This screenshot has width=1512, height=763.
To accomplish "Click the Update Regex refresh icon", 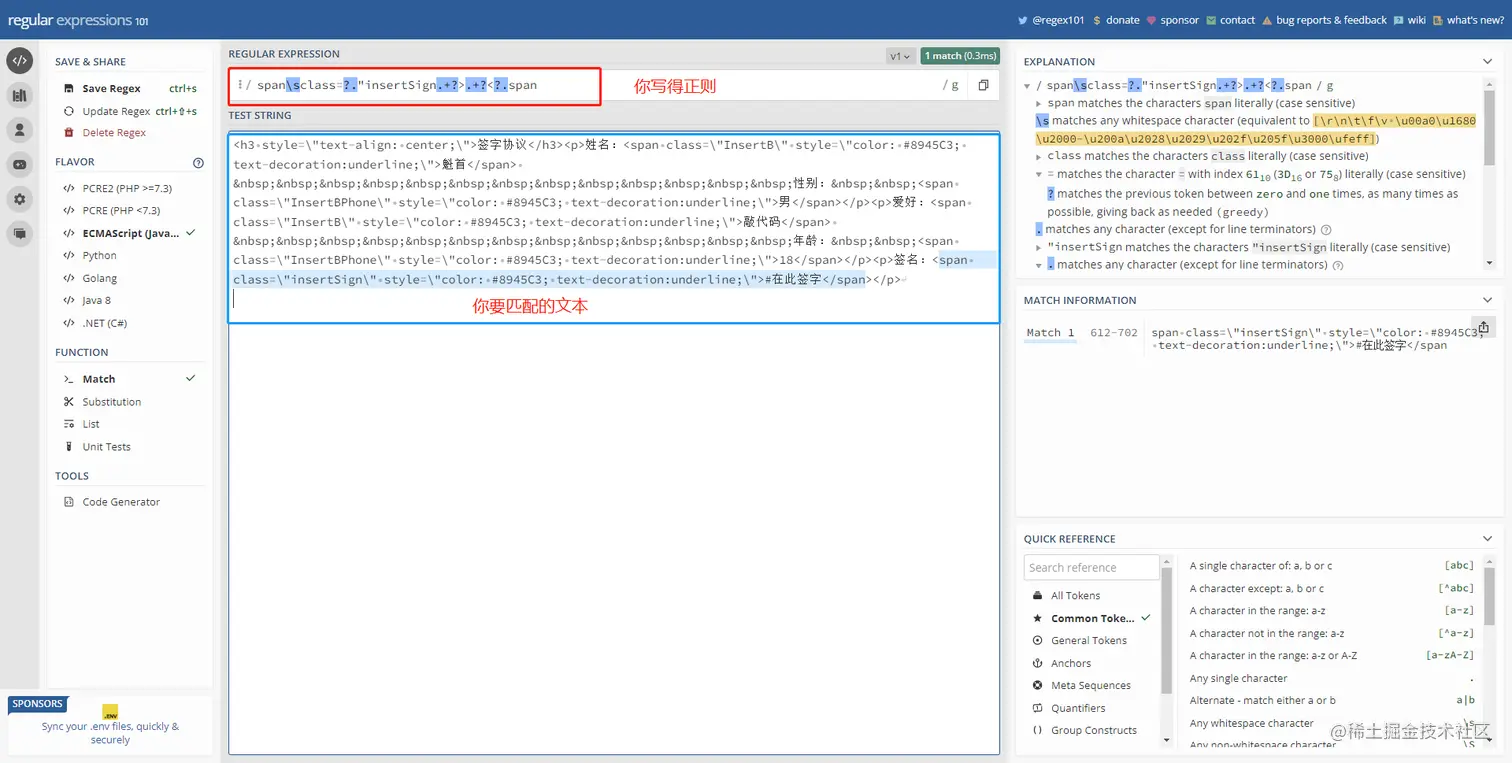I will tap(69, 111).
